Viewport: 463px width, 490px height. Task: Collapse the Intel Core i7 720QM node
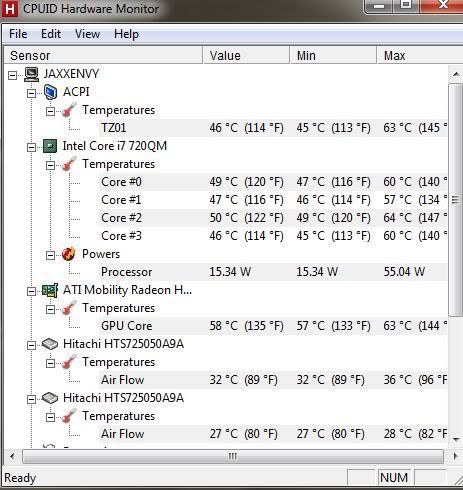coord(31,147)
